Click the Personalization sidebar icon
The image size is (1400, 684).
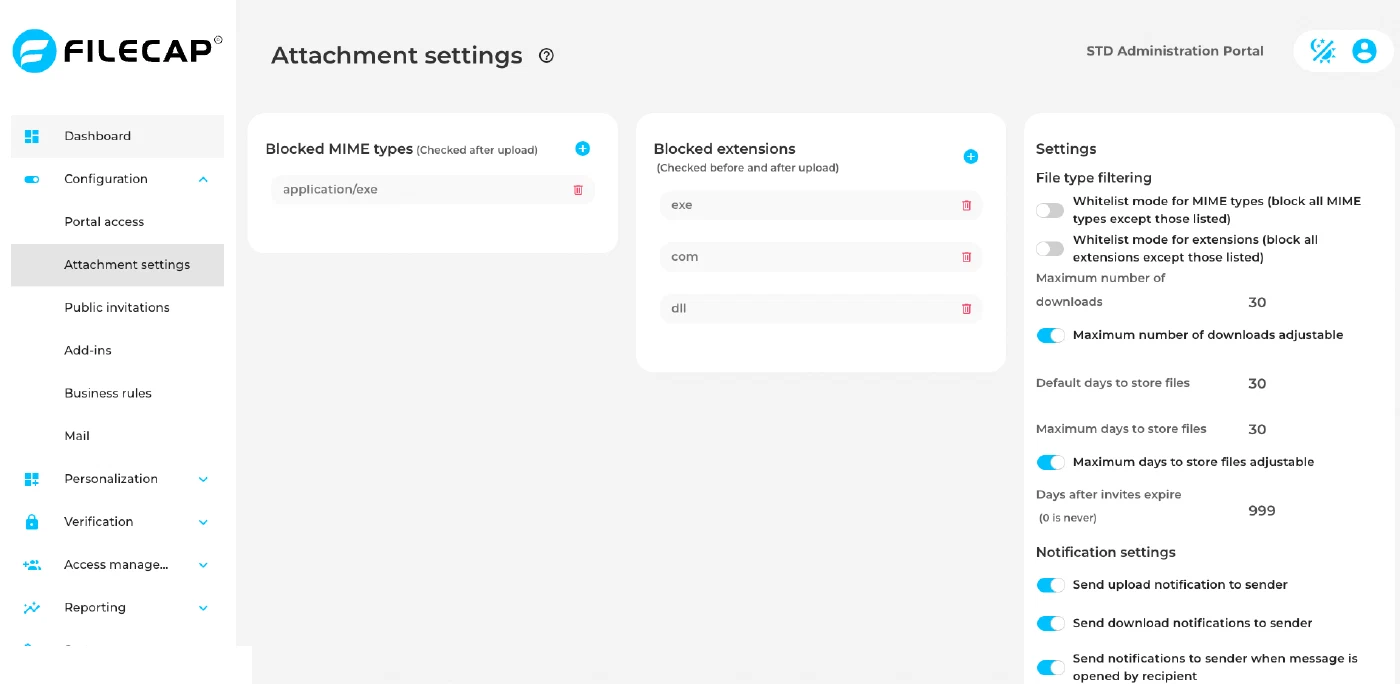click(x=32, y=479)
